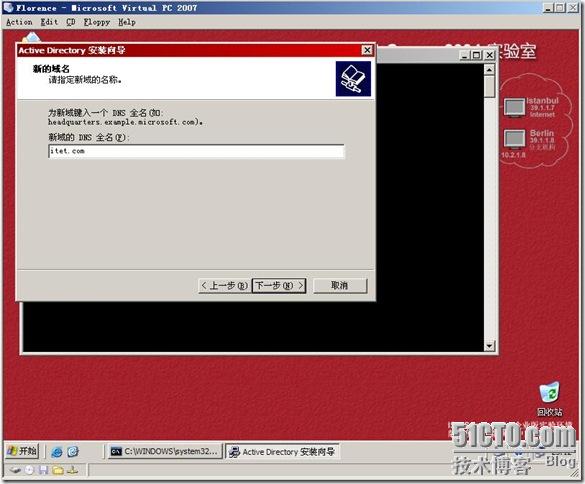Screen dimensions: 585x484
Task: Close the command prompt window
Action: 489,55
